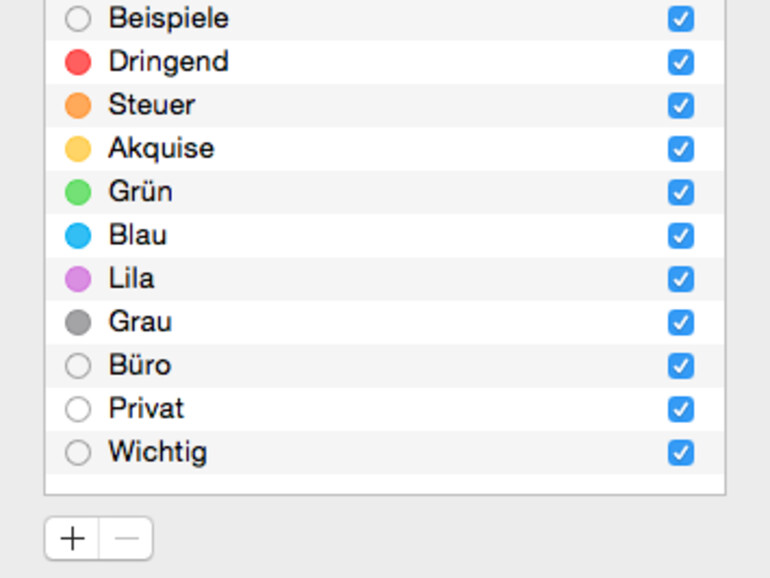Toggle the Steuer tag checkbox

click(x=681, y=105)
